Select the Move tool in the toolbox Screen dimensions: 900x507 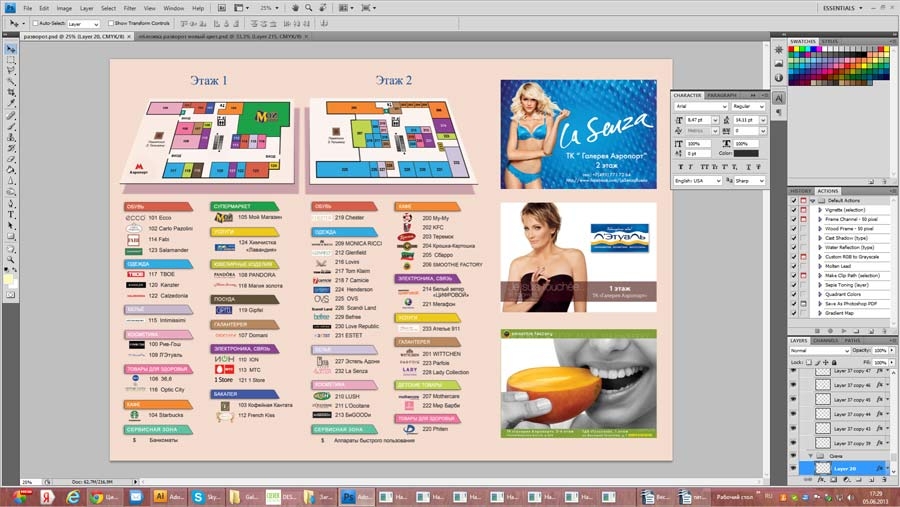10,49
